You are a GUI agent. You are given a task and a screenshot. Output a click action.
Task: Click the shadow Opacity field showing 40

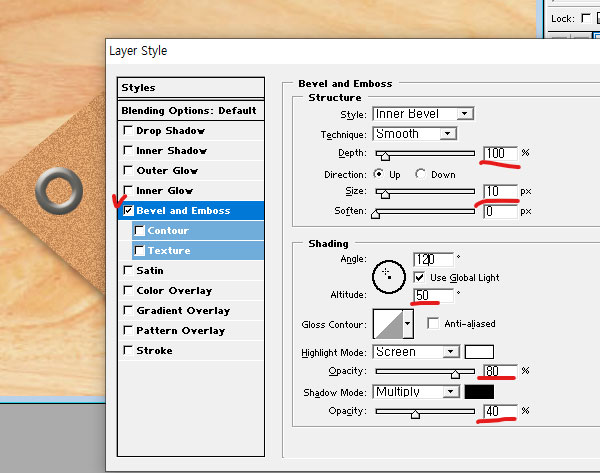(501, 411)
